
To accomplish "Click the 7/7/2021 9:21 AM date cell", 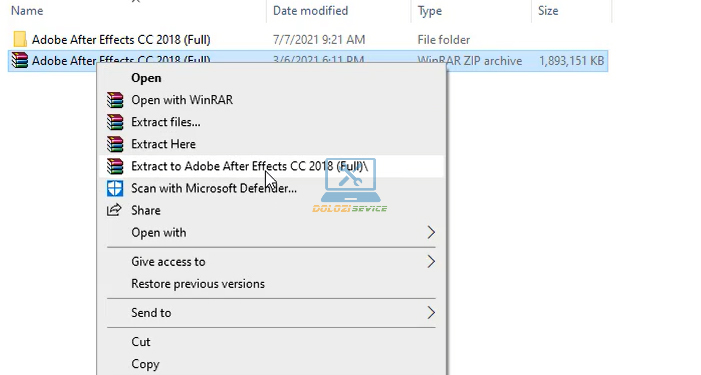I will pyautogui.click(x=319, y=40).
